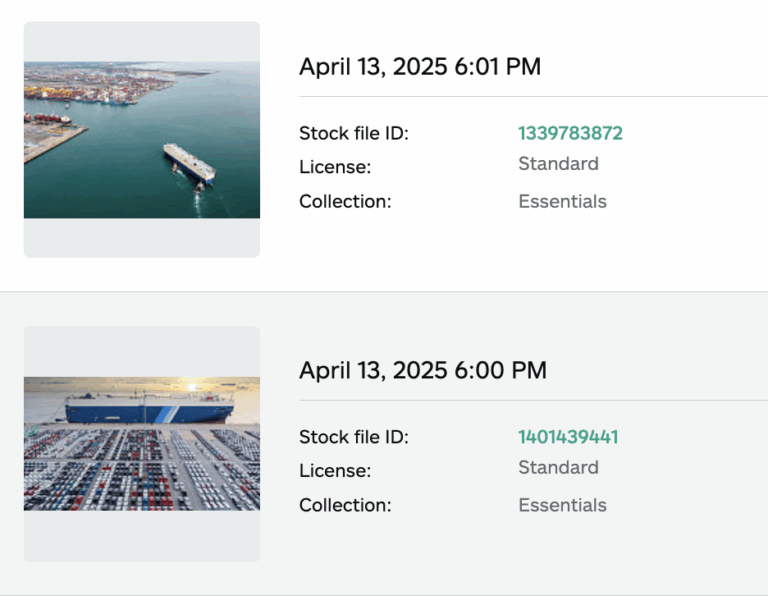
Task: Click stock file ID 1339783872 link
Action: click(x=570, y=133)
